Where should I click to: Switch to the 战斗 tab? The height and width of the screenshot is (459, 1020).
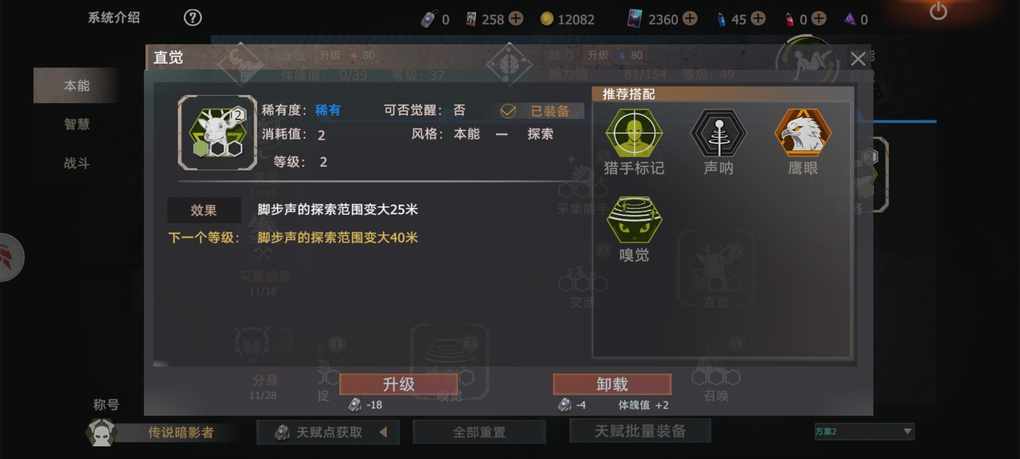pos(75,163)
